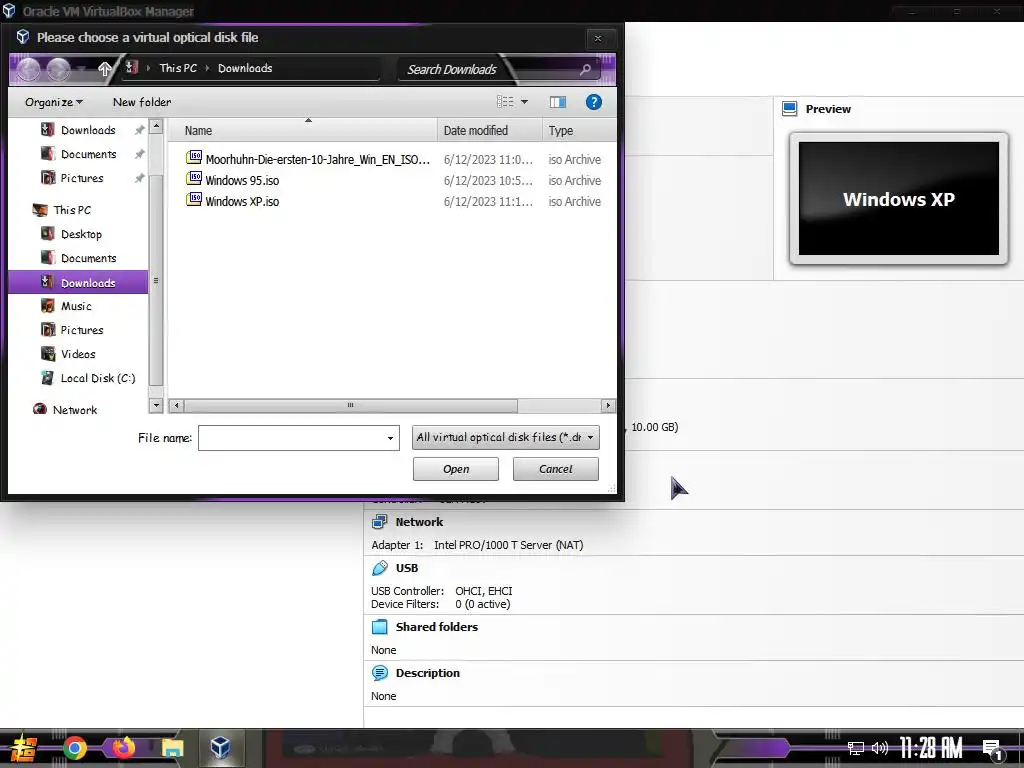Click VirtualBox icon on taskbar
Image resolution: width=1024 pixels, height=768 pixels.
(x=220, y=747)
